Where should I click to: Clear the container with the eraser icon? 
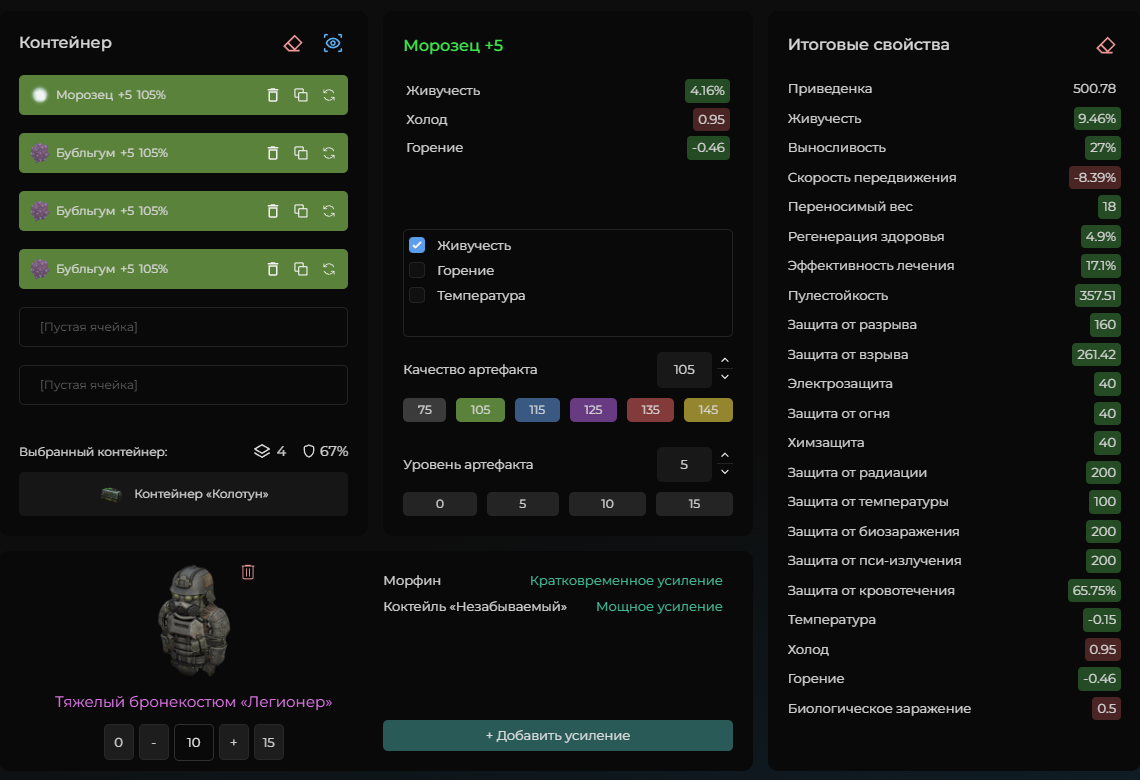pyautogui.click(x=292, y=44)
